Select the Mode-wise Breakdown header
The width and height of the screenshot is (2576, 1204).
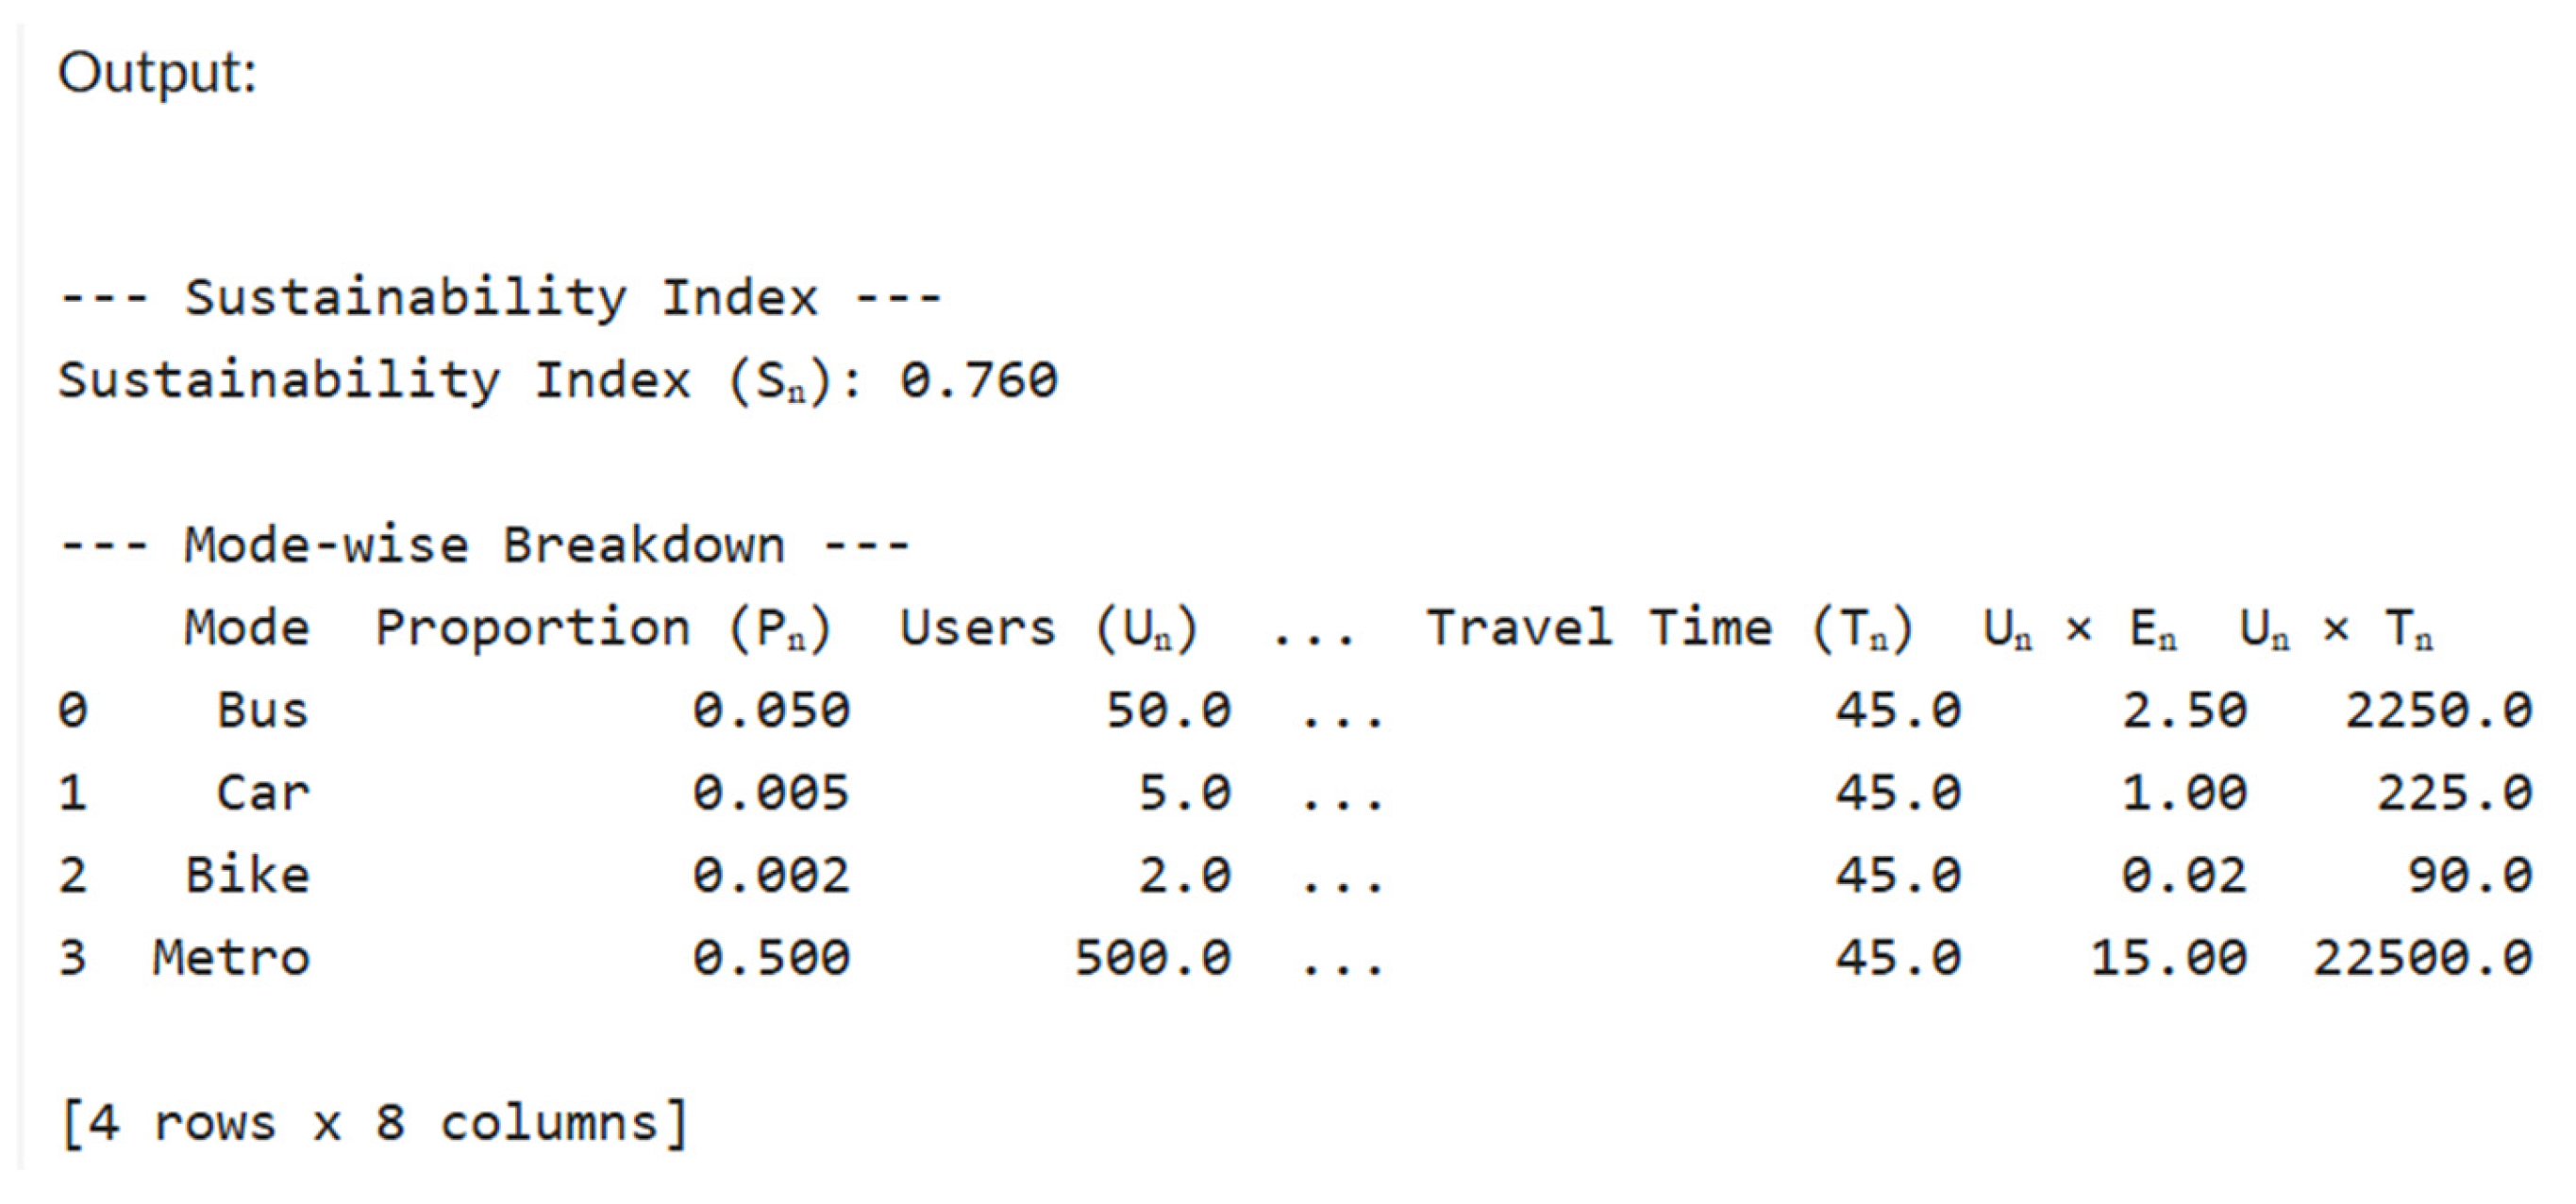pos(484,546)
